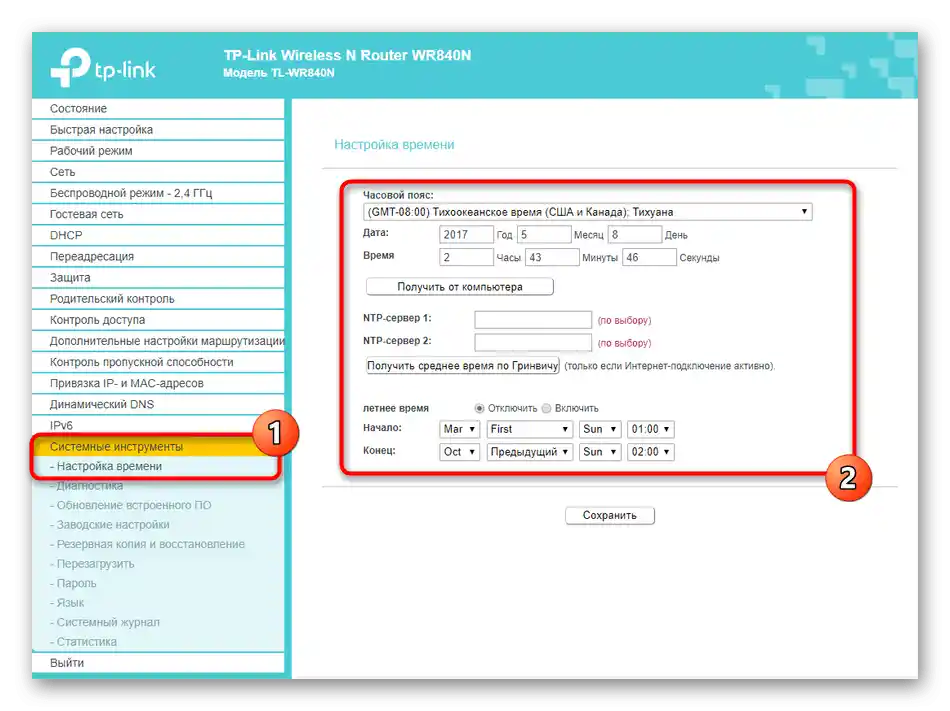The image size is (950, 711).
Task: Go to Рабочий режим page
Action: (x=158, y=151)
